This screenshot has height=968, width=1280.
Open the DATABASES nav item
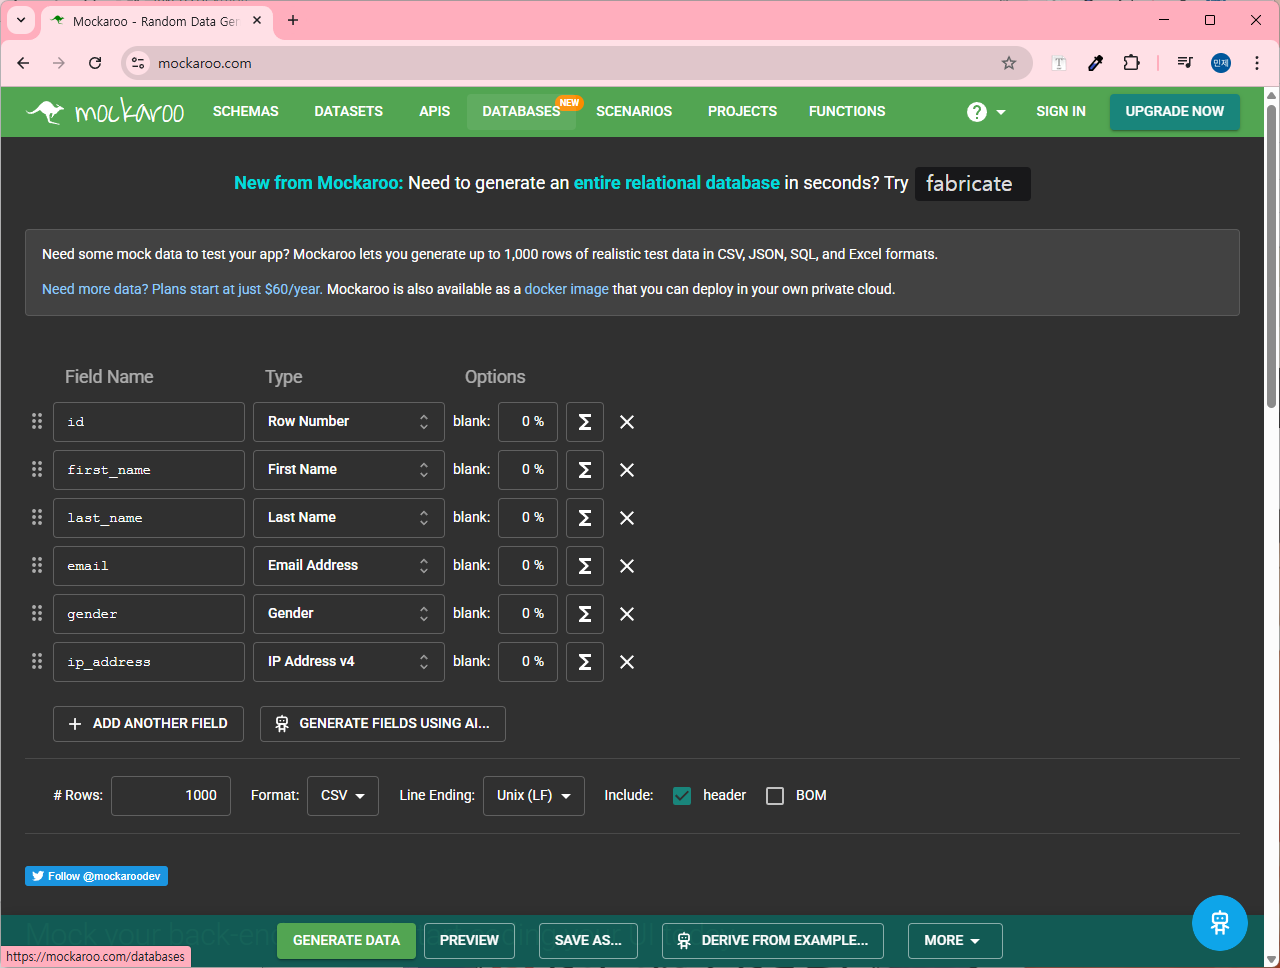[522, 111]
